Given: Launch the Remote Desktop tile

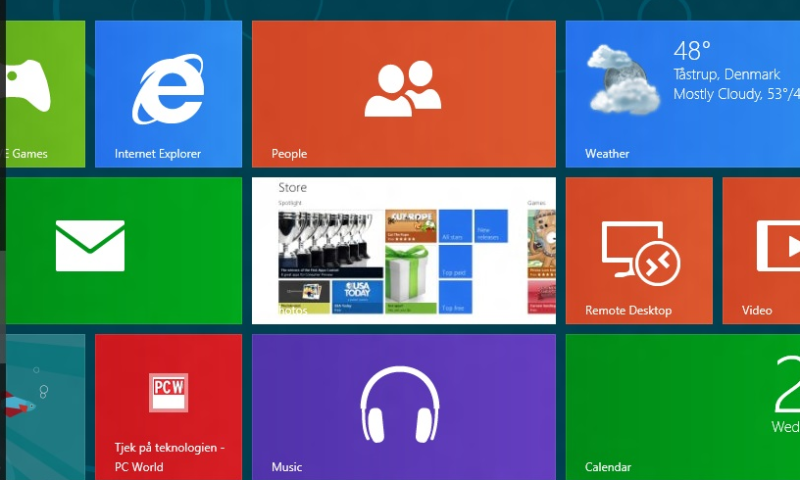Looking at the screenshot, I should [639, 250].
